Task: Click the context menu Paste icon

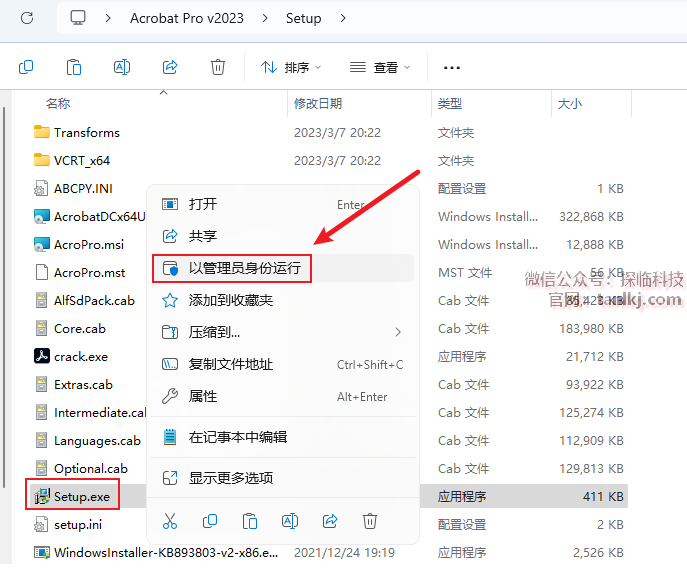Action: click(250, 521)
